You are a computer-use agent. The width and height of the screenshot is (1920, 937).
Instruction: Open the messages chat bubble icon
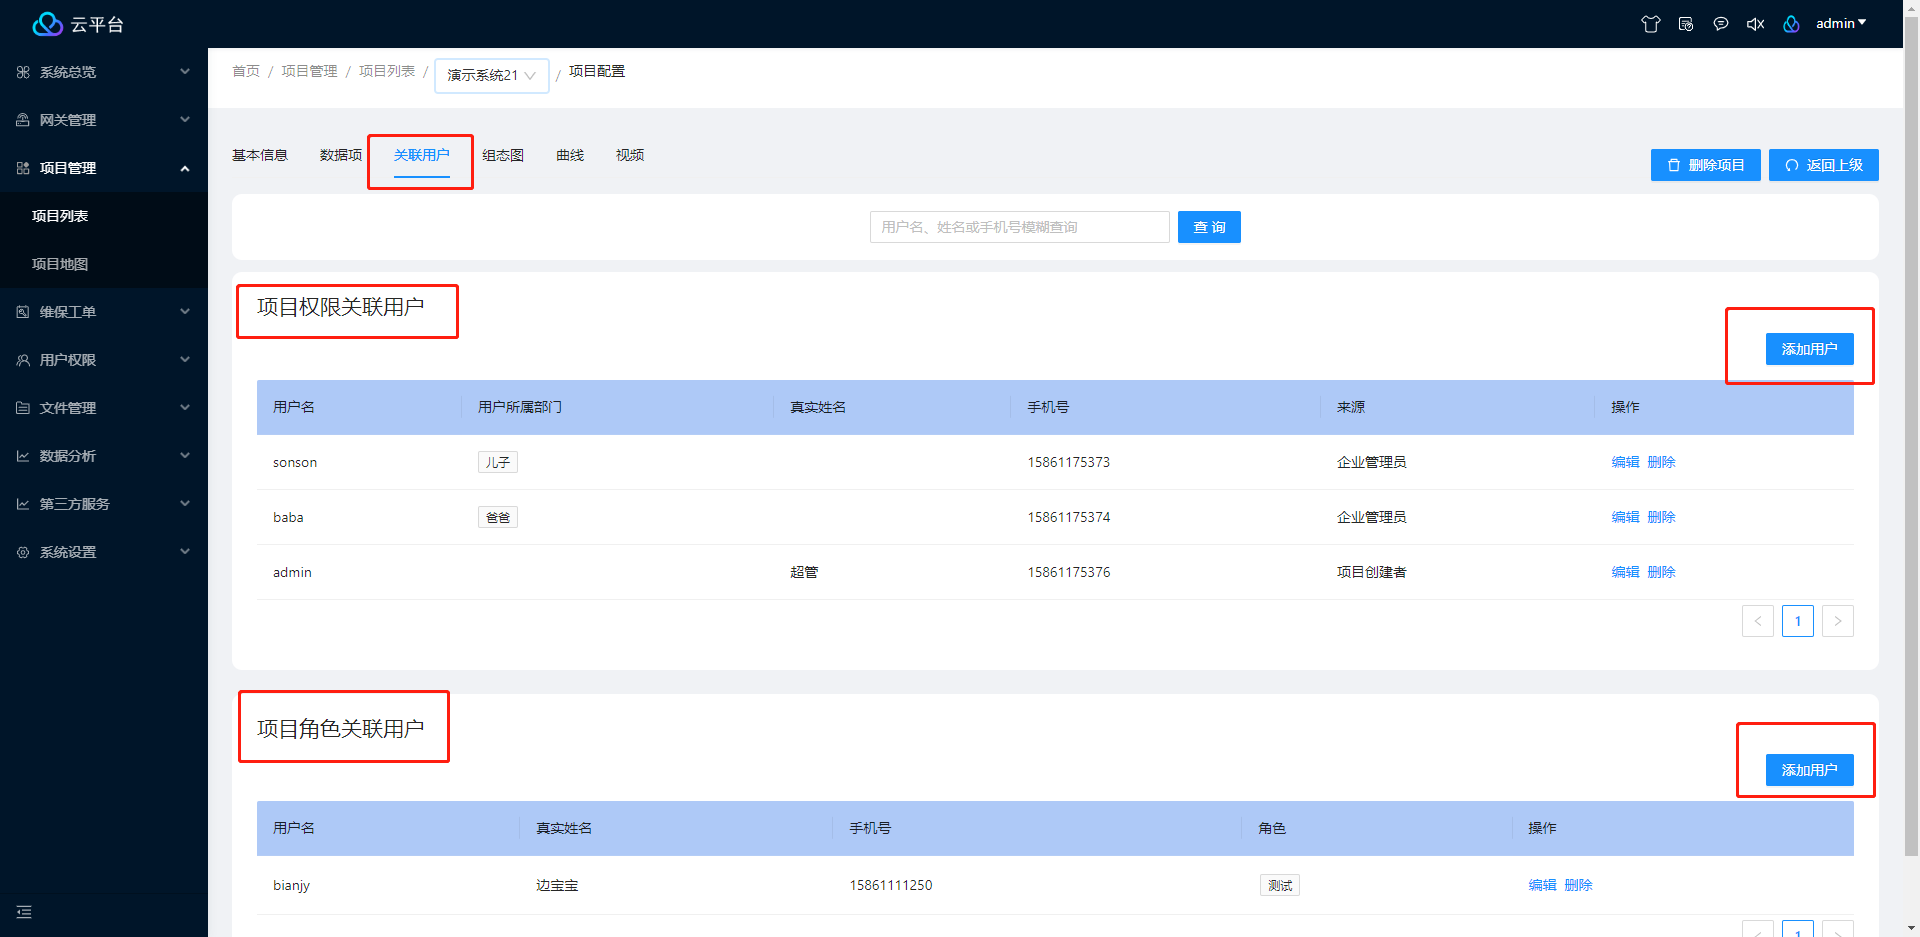[x=1721, y=24]
